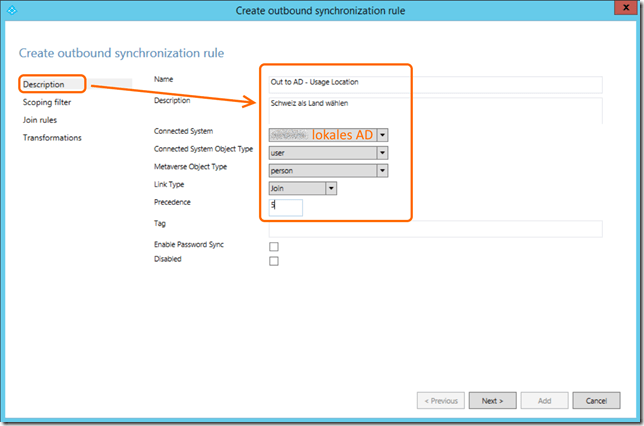Viewport: 644px width, 426px height.
Task: Click the Name text field
Action: [x=435, y=83]
